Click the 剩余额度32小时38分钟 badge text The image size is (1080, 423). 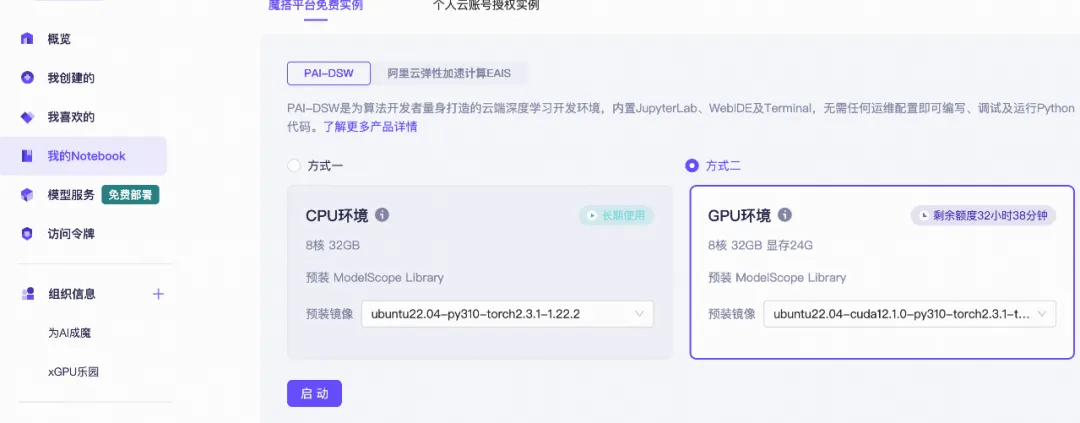pyautogui.click(x=990, y=216)
